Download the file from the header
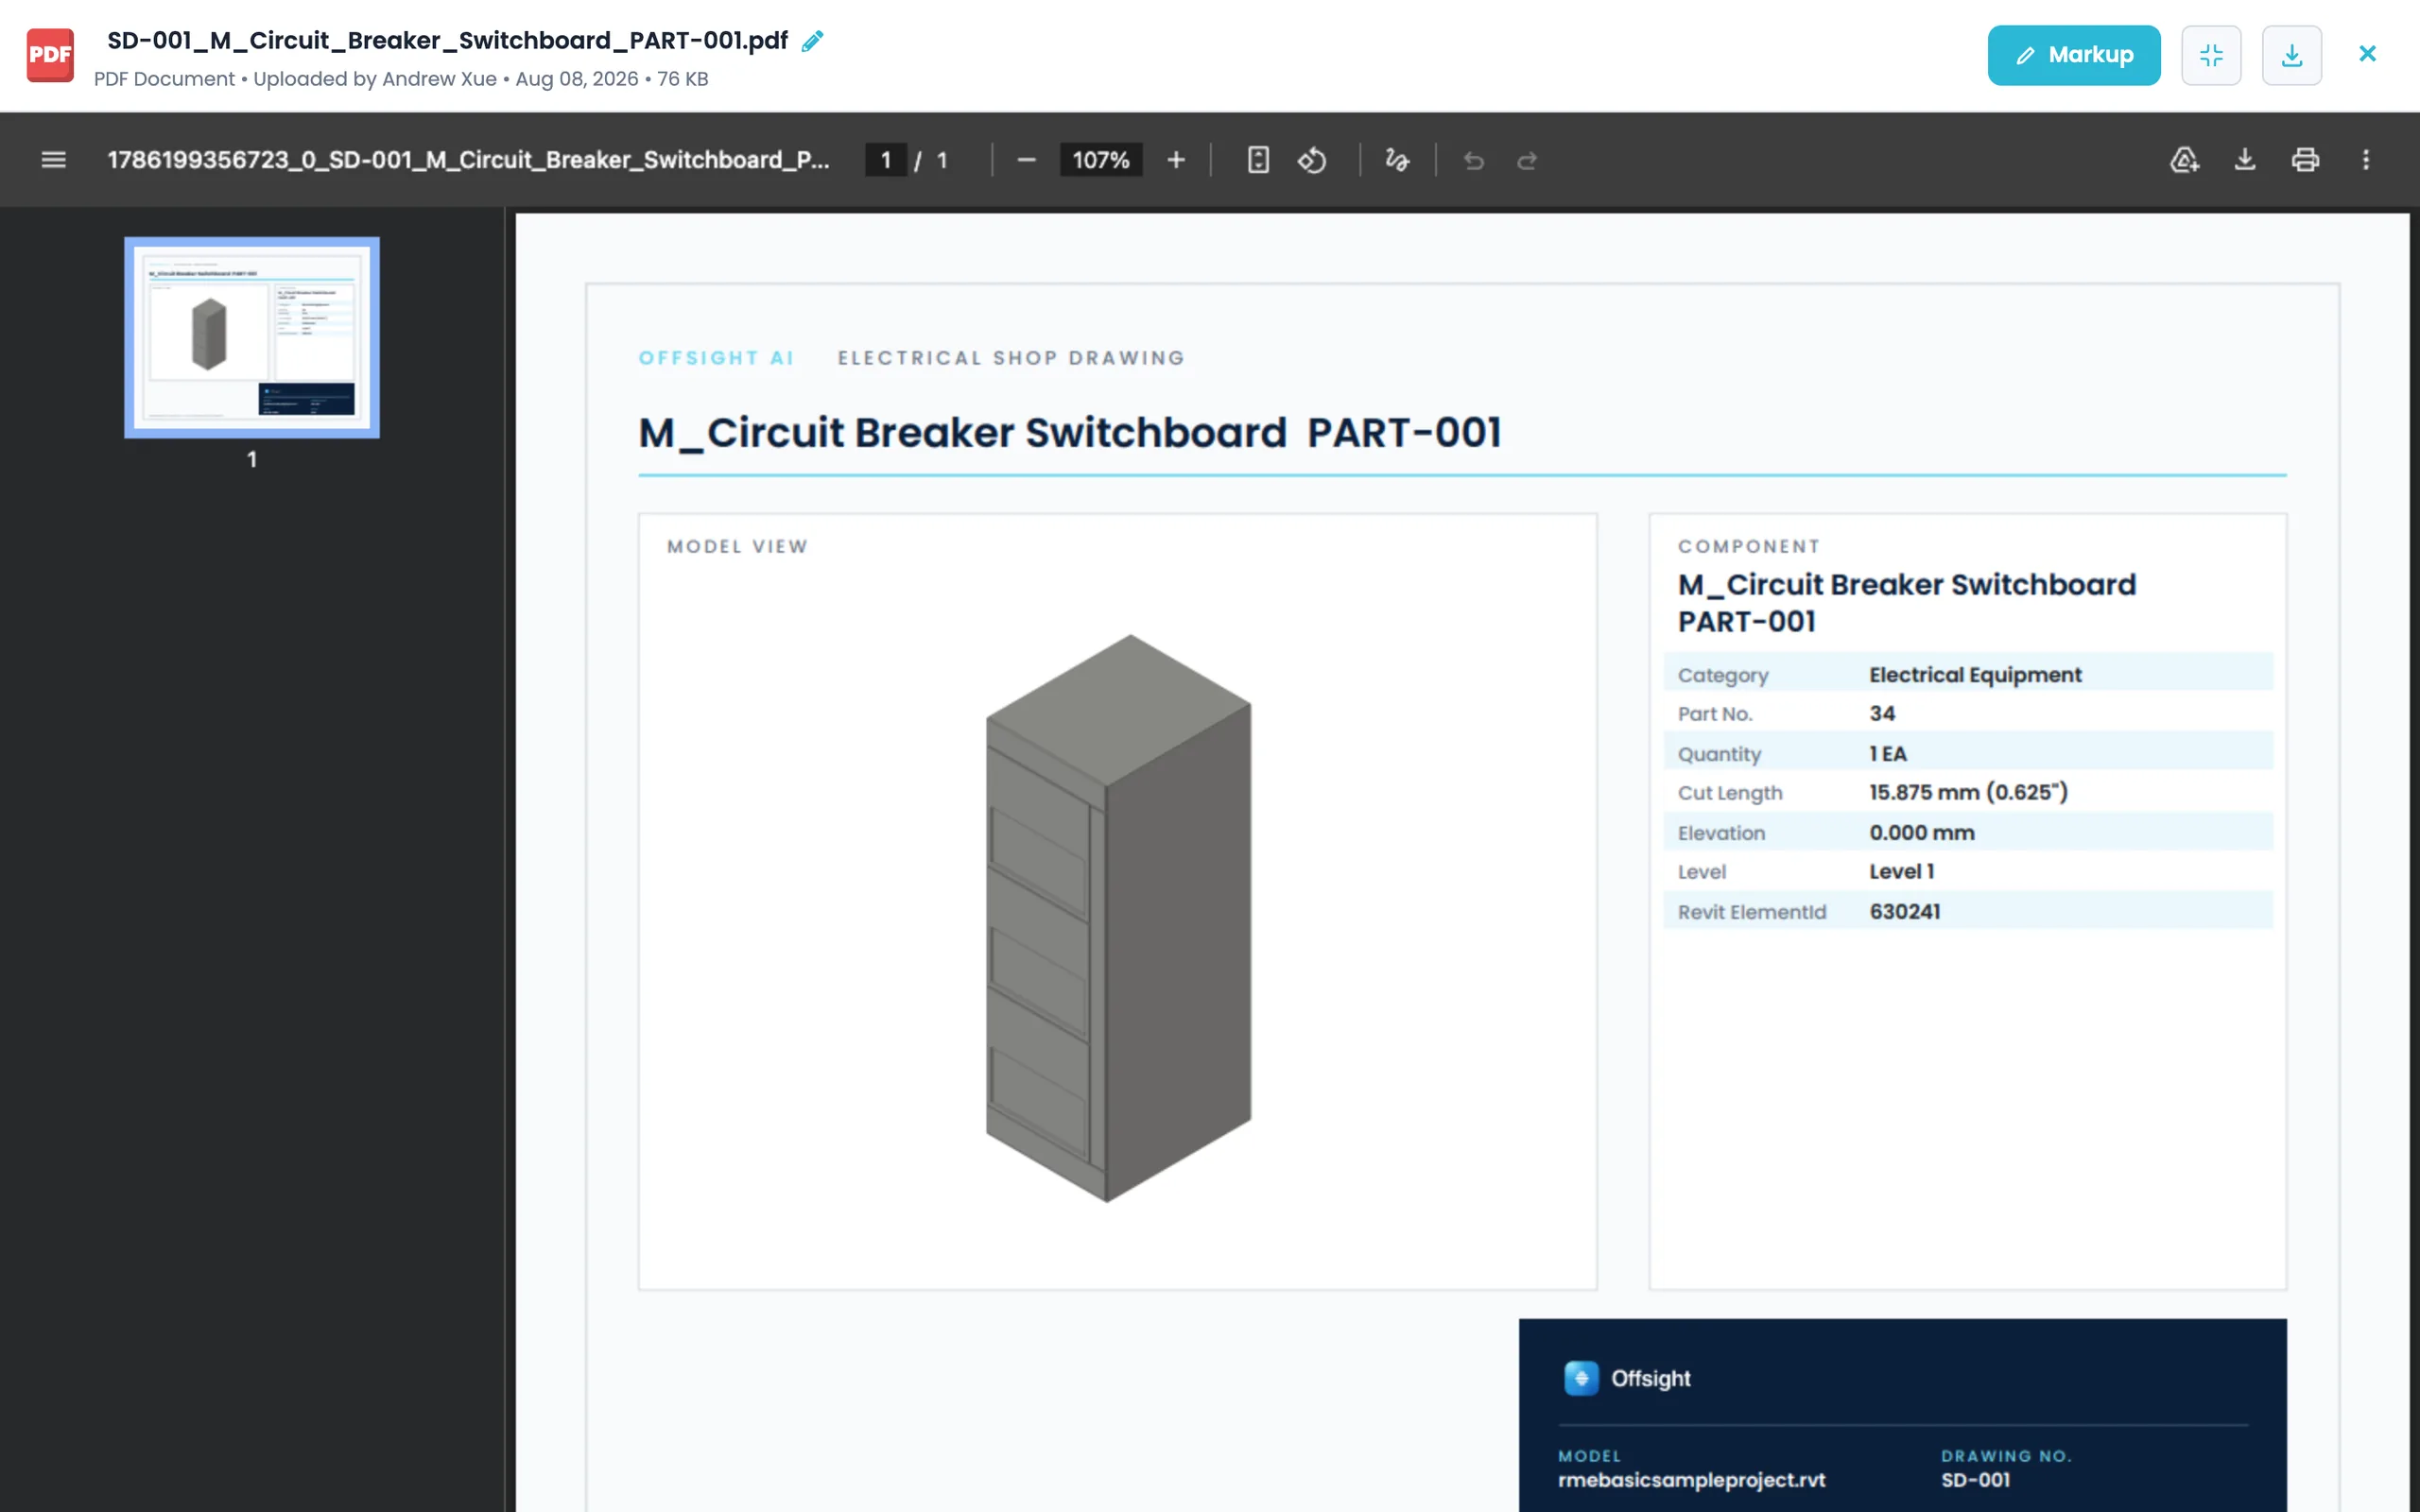 pyautogui.click(x=2292, y=55)
